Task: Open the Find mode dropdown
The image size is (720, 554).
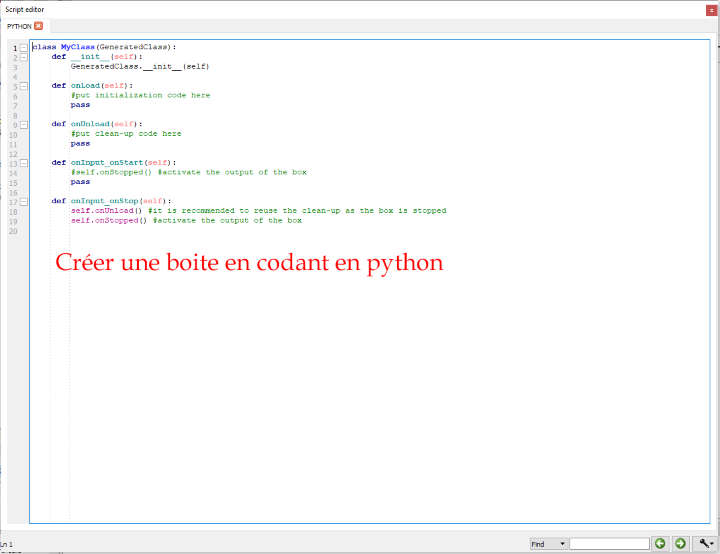Action: [548, 544]
